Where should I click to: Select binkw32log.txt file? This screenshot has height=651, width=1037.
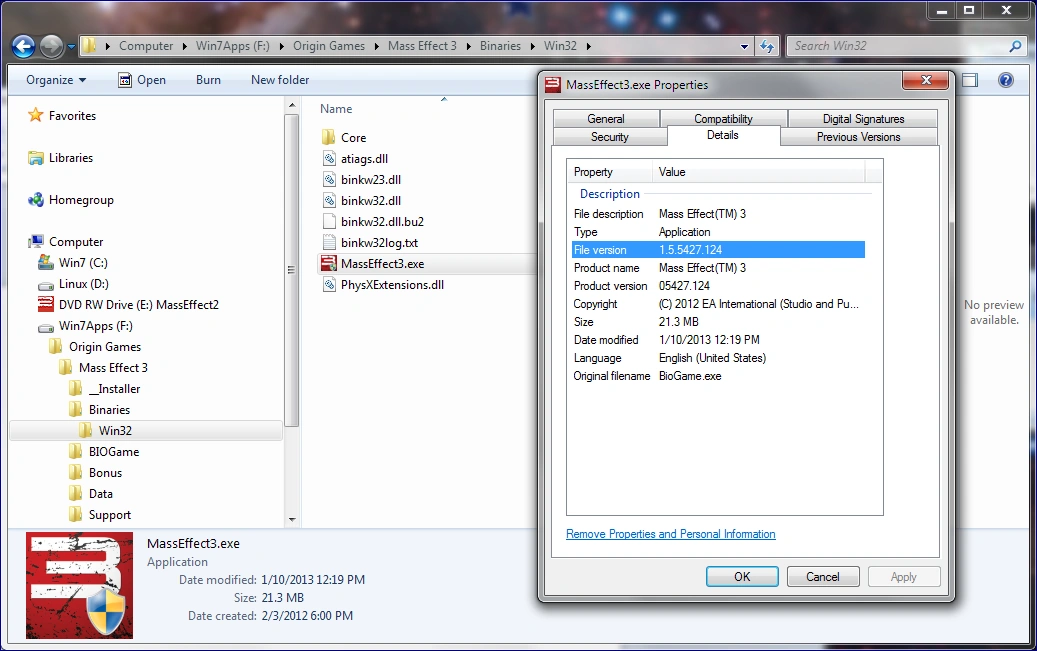pos(370,243)
